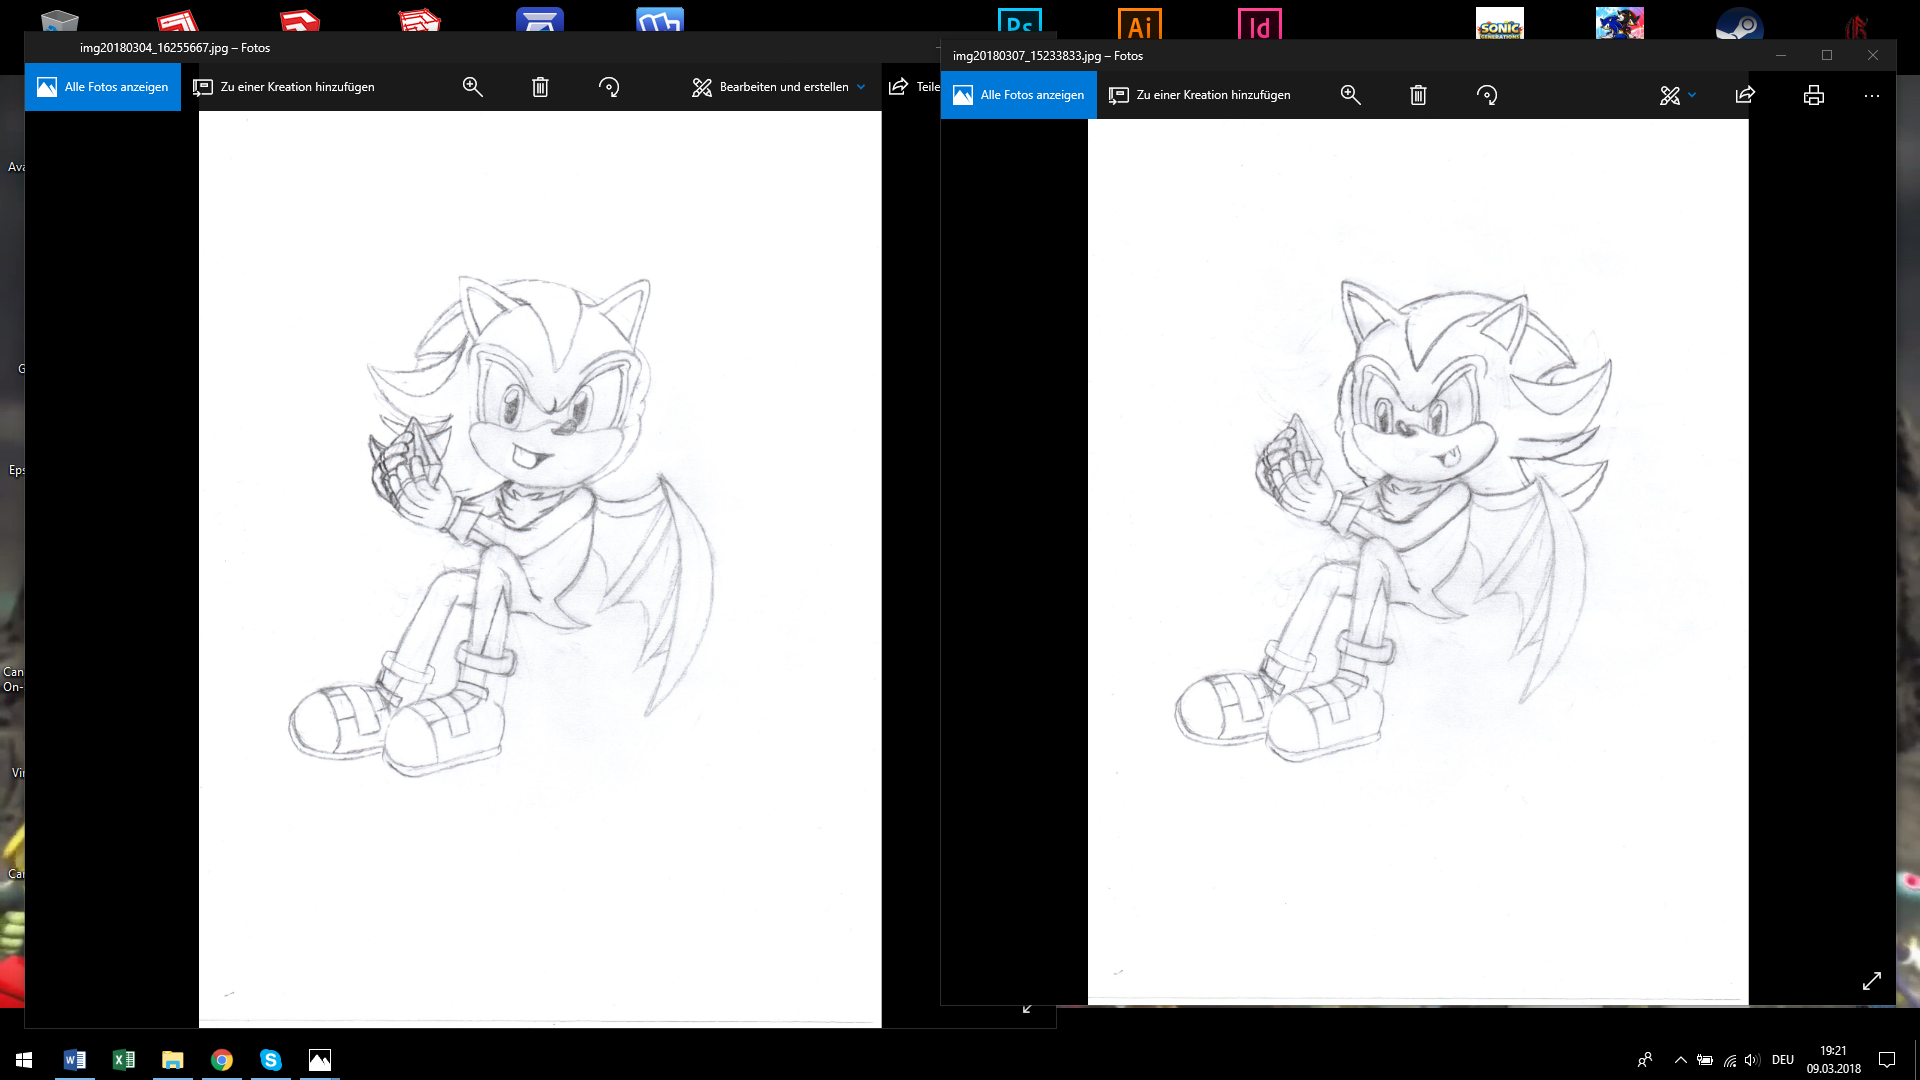The width and height of the screenshot is (1920, 1080).
Task: Open the clock showing 19:21
Action: click(x=1833, y=1060)
